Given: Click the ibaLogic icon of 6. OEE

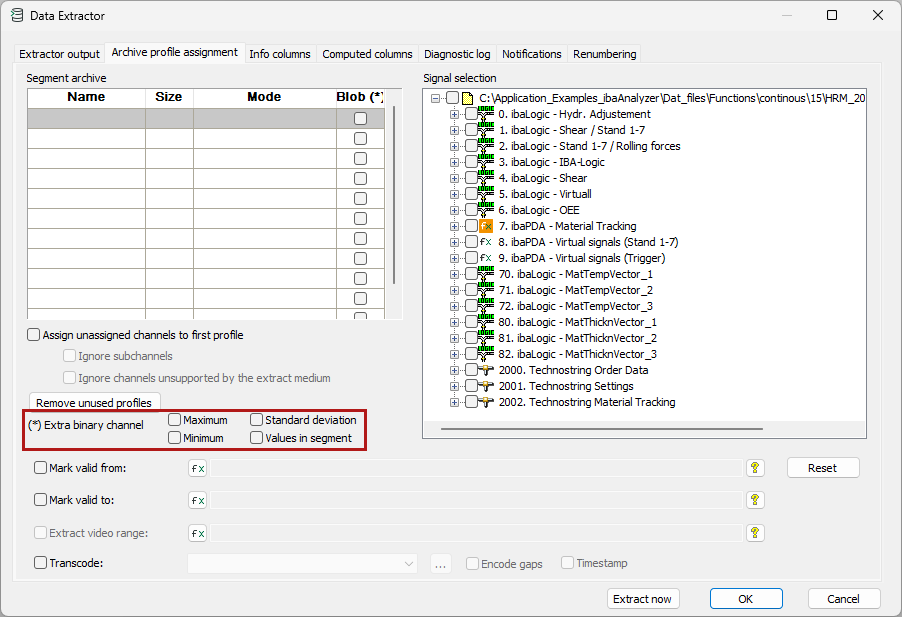Looking at the screenshot, I should [x=486, y=209].
